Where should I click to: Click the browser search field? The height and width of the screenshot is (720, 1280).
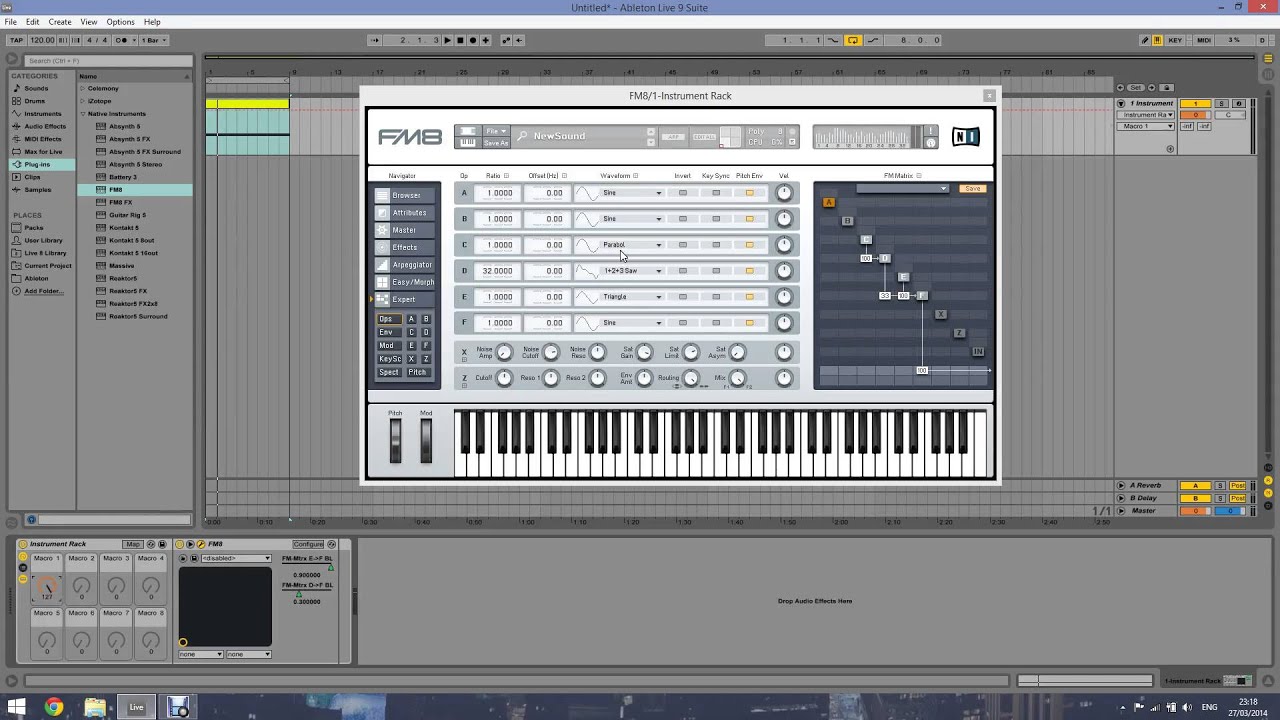tap(107, 61)
